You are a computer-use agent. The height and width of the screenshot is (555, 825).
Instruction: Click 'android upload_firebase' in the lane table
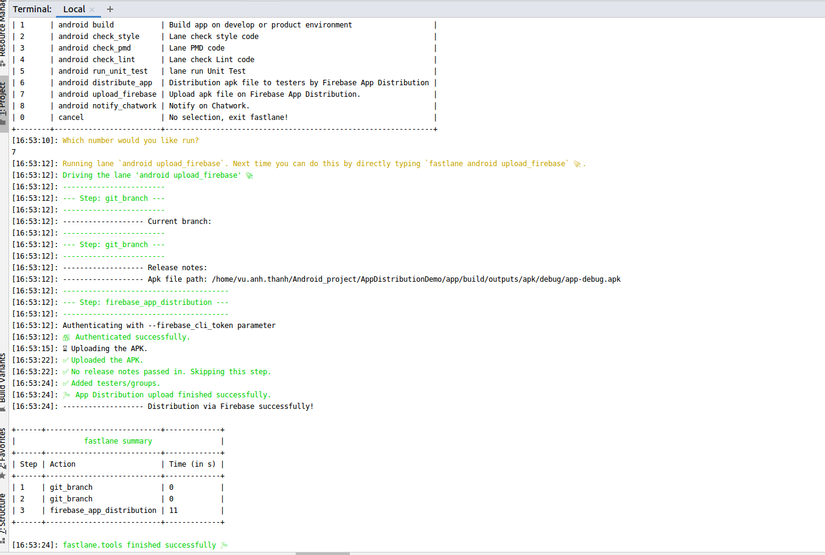(x=107, y=94)
